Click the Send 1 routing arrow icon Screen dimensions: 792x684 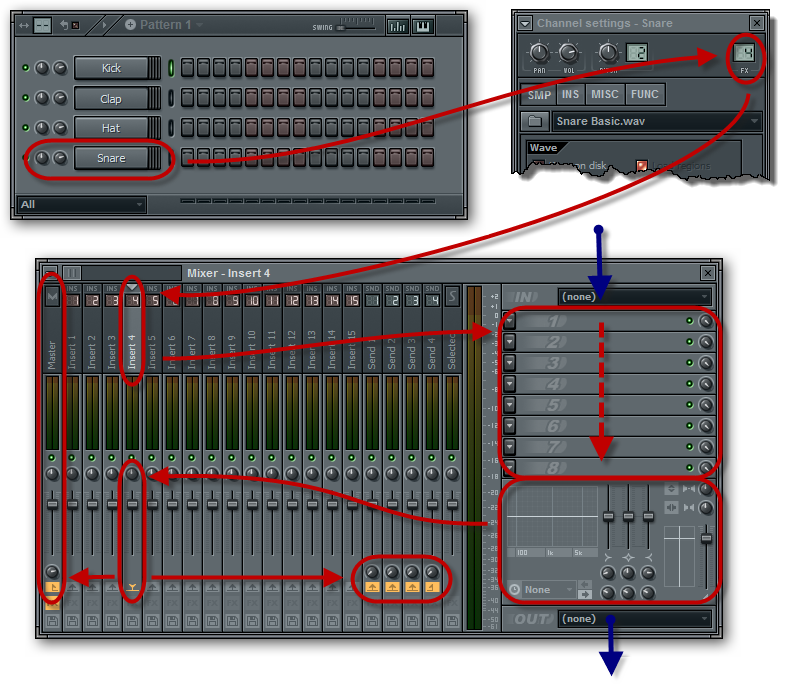click(372, 588)
